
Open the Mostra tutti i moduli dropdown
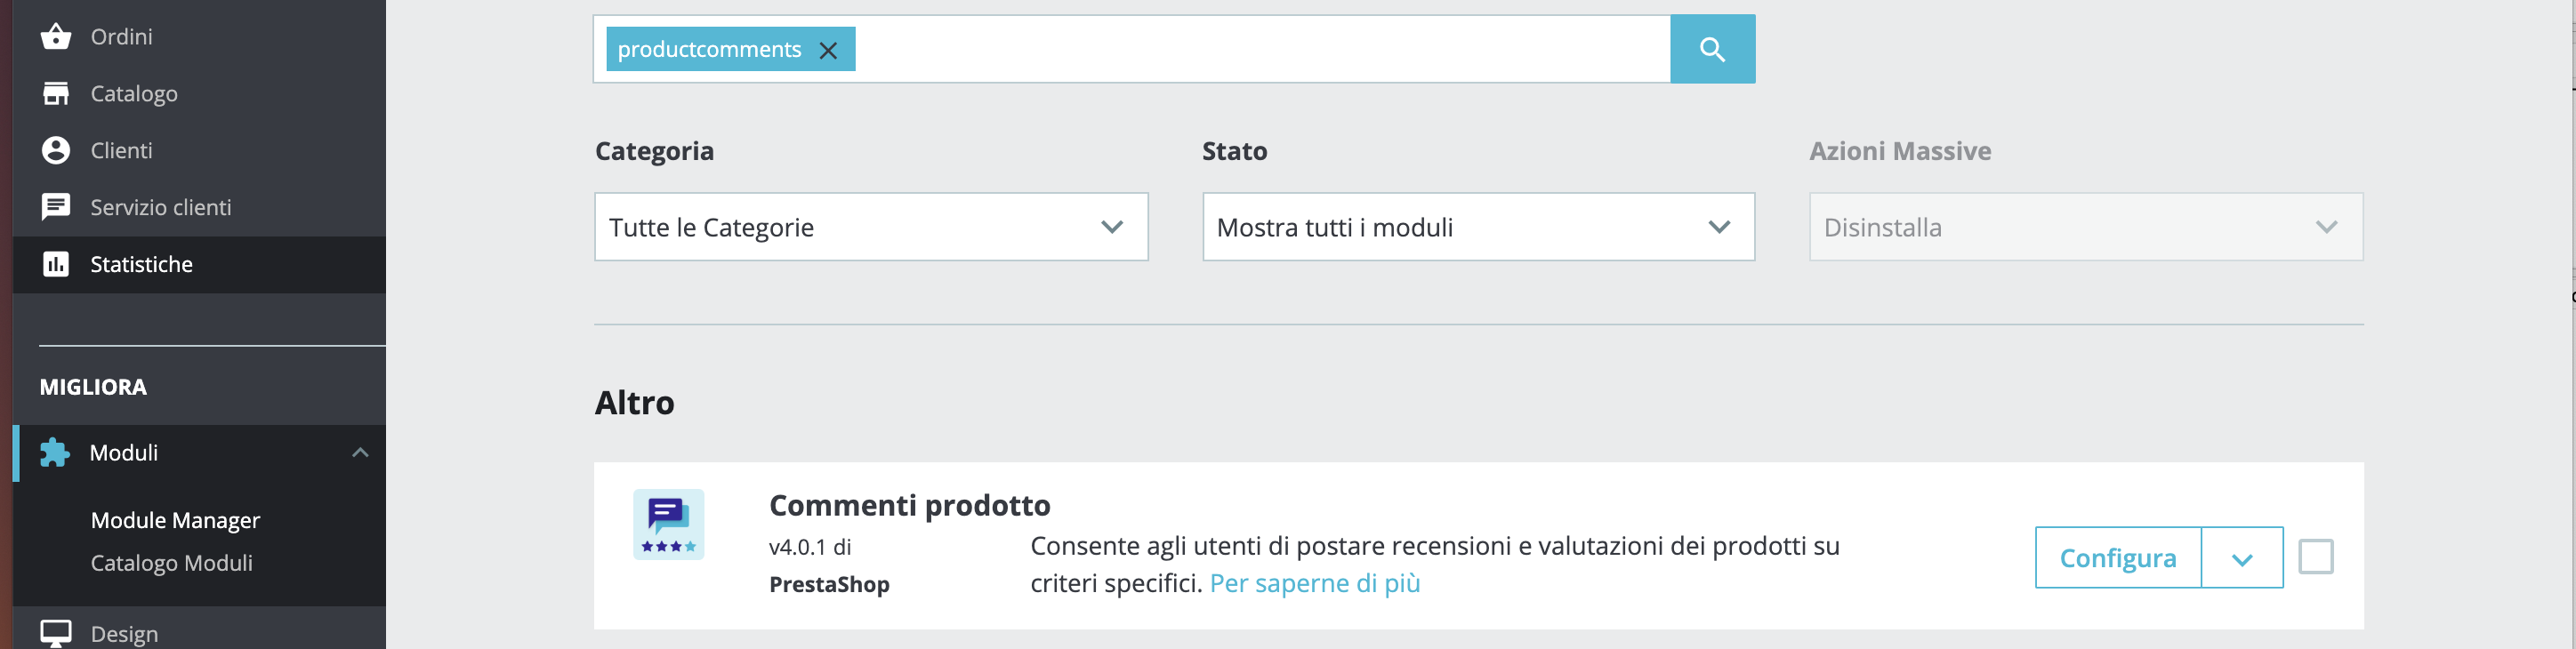[x=1477, y=227]
